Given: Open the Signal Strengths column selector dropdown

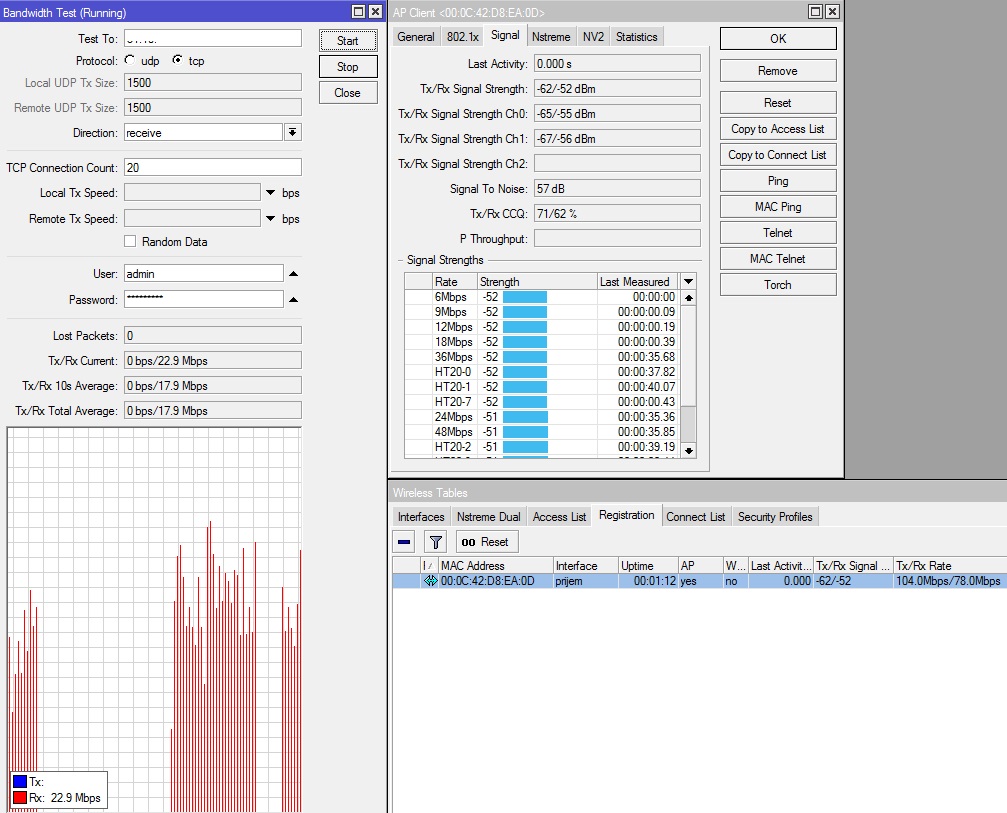Looking at the screenshot, I should 688,281.
